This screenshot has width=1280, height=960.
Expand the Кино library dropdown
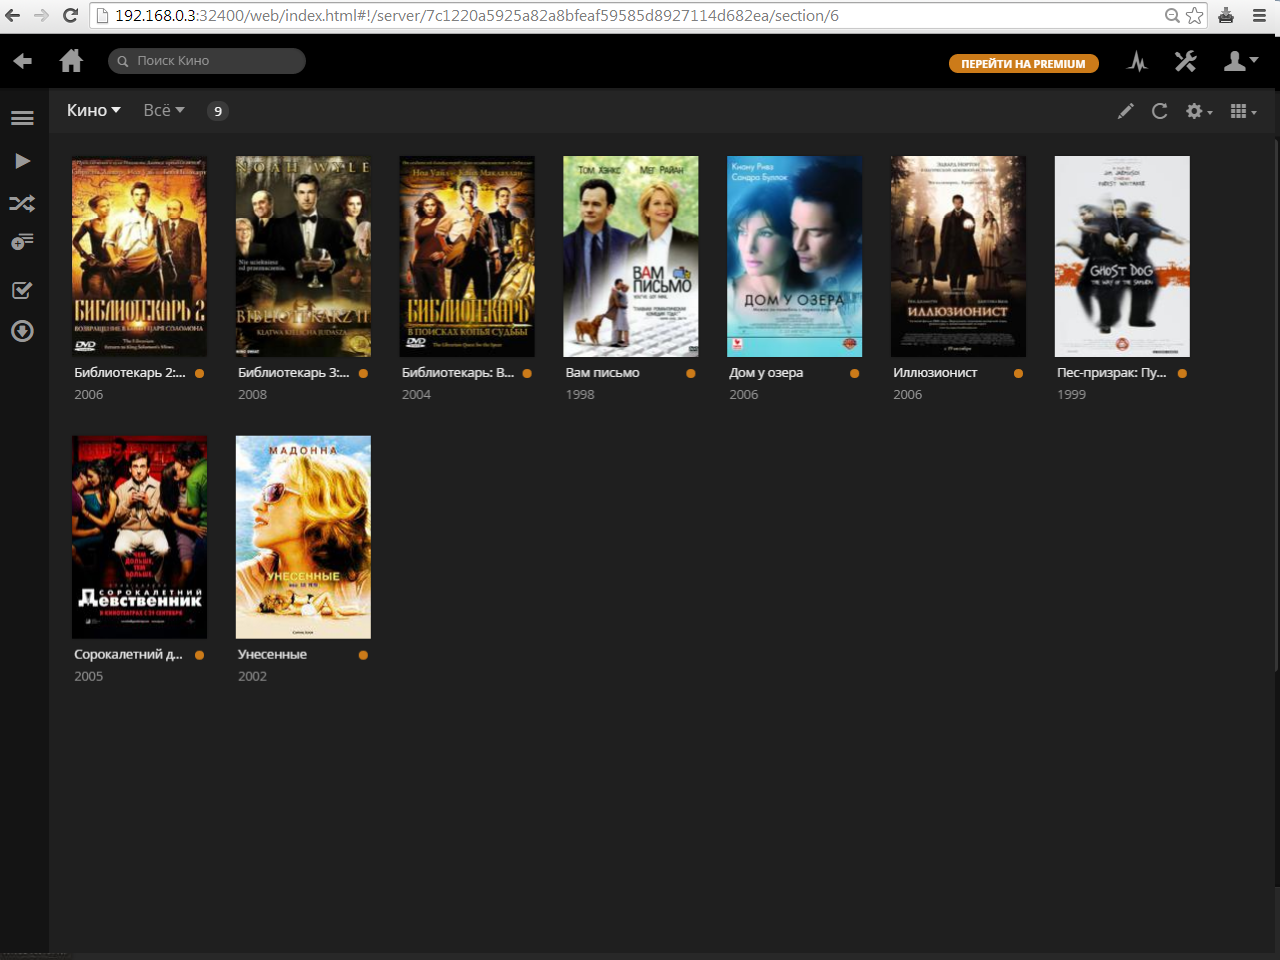[94, 110]
